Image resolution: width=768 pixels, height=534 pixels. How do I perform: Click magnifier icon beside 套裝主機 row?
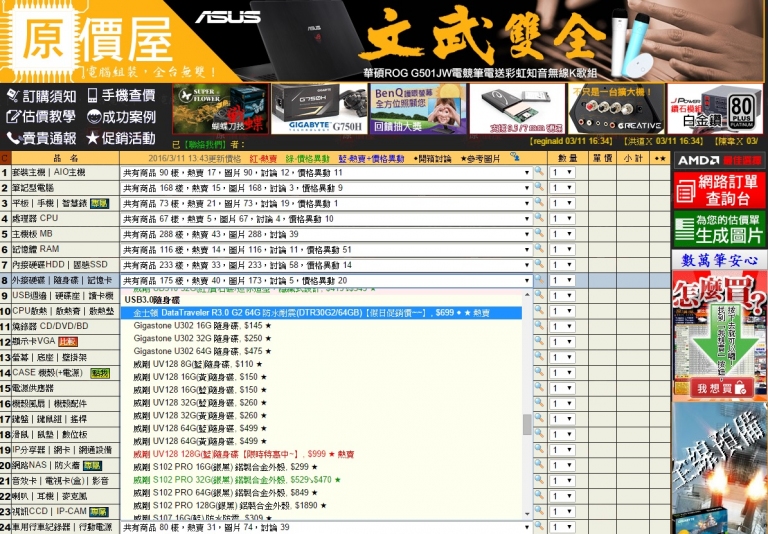click(x=539, y=171)
